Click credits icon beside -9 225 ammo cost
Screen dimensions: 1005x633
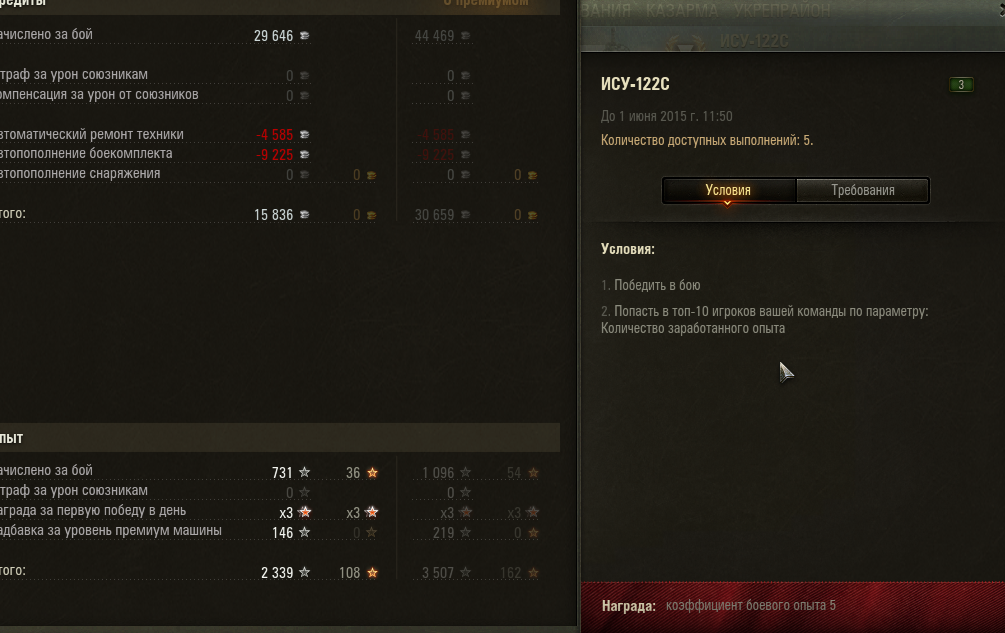[x=305, y=154]
